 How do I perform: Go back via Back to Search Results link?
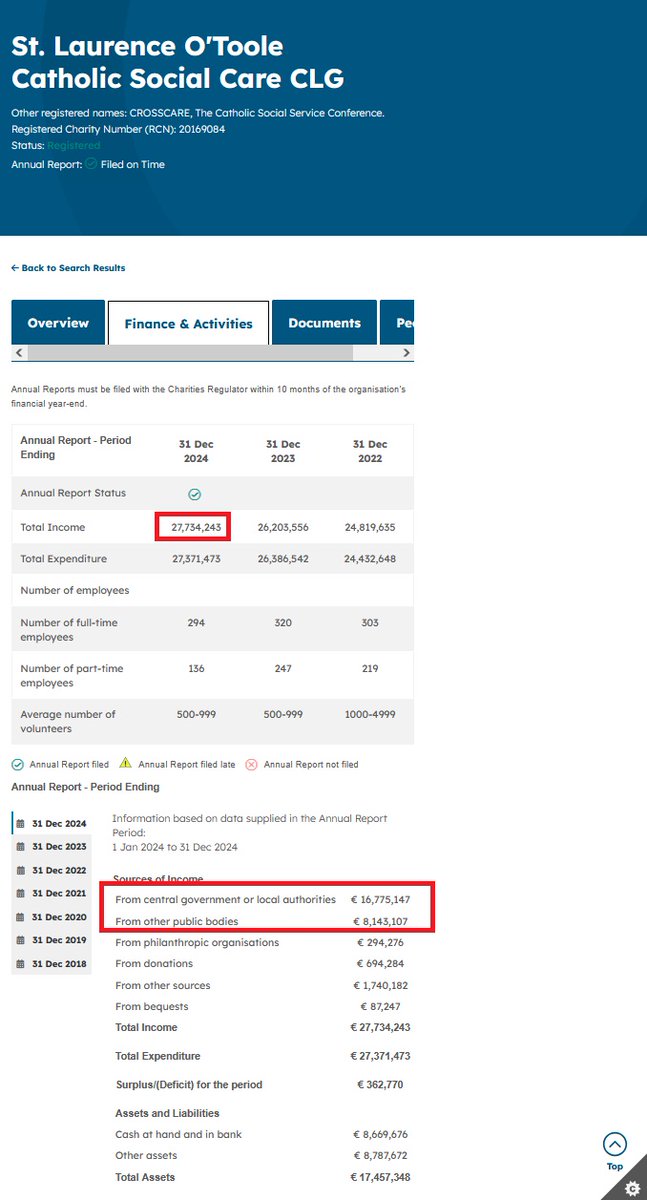click(x=68, y=268)
